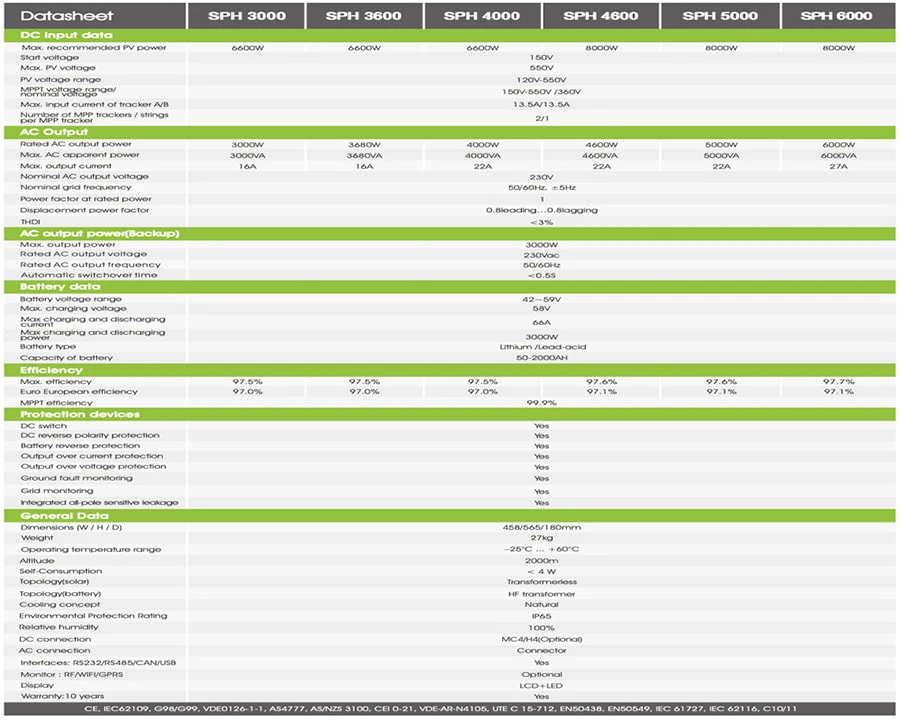The height and width of the screenshot is (720, 900).
Task: Click the "Max. recommended PV power" row label
Action: click(94, 48)
